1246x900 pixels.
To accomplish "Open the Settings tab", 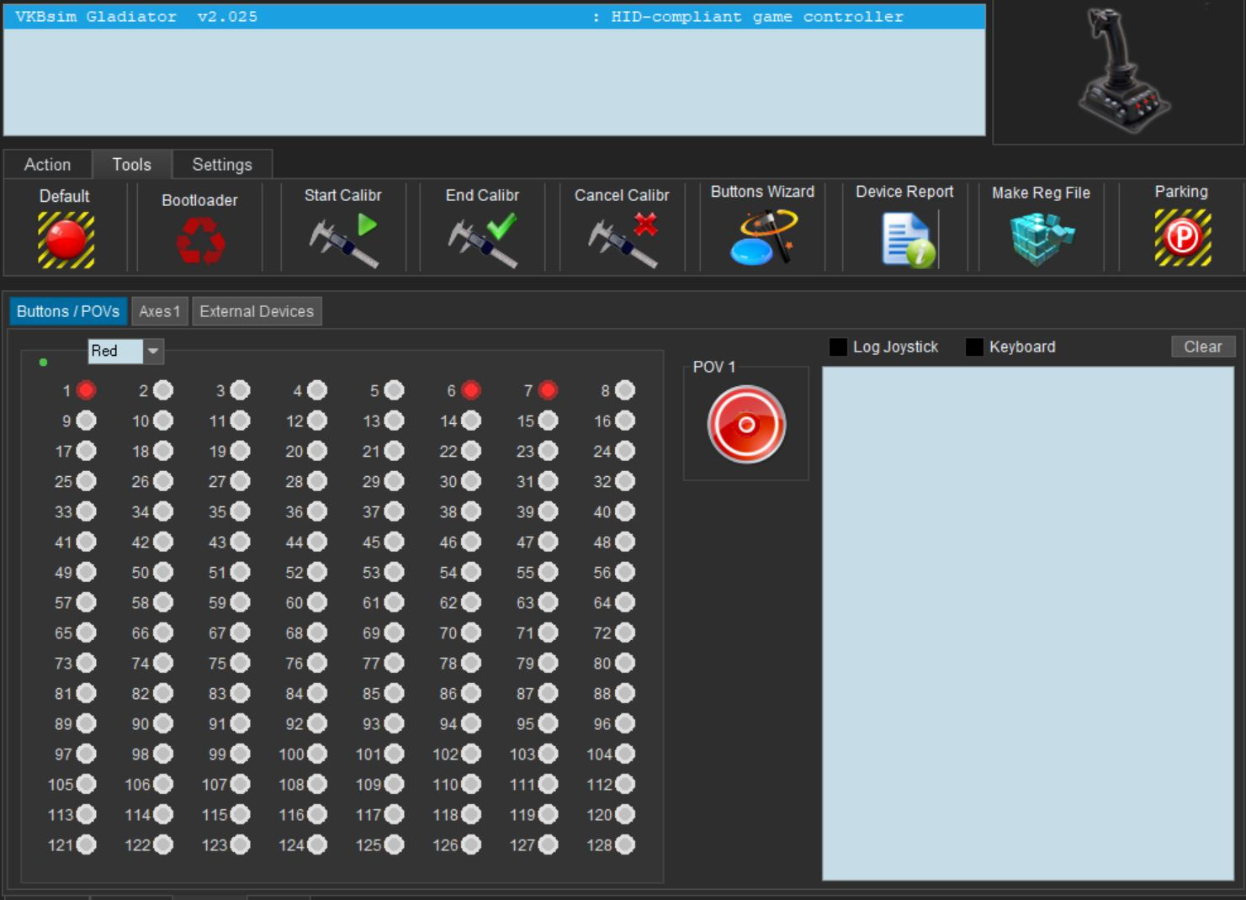I will point(222,165).
